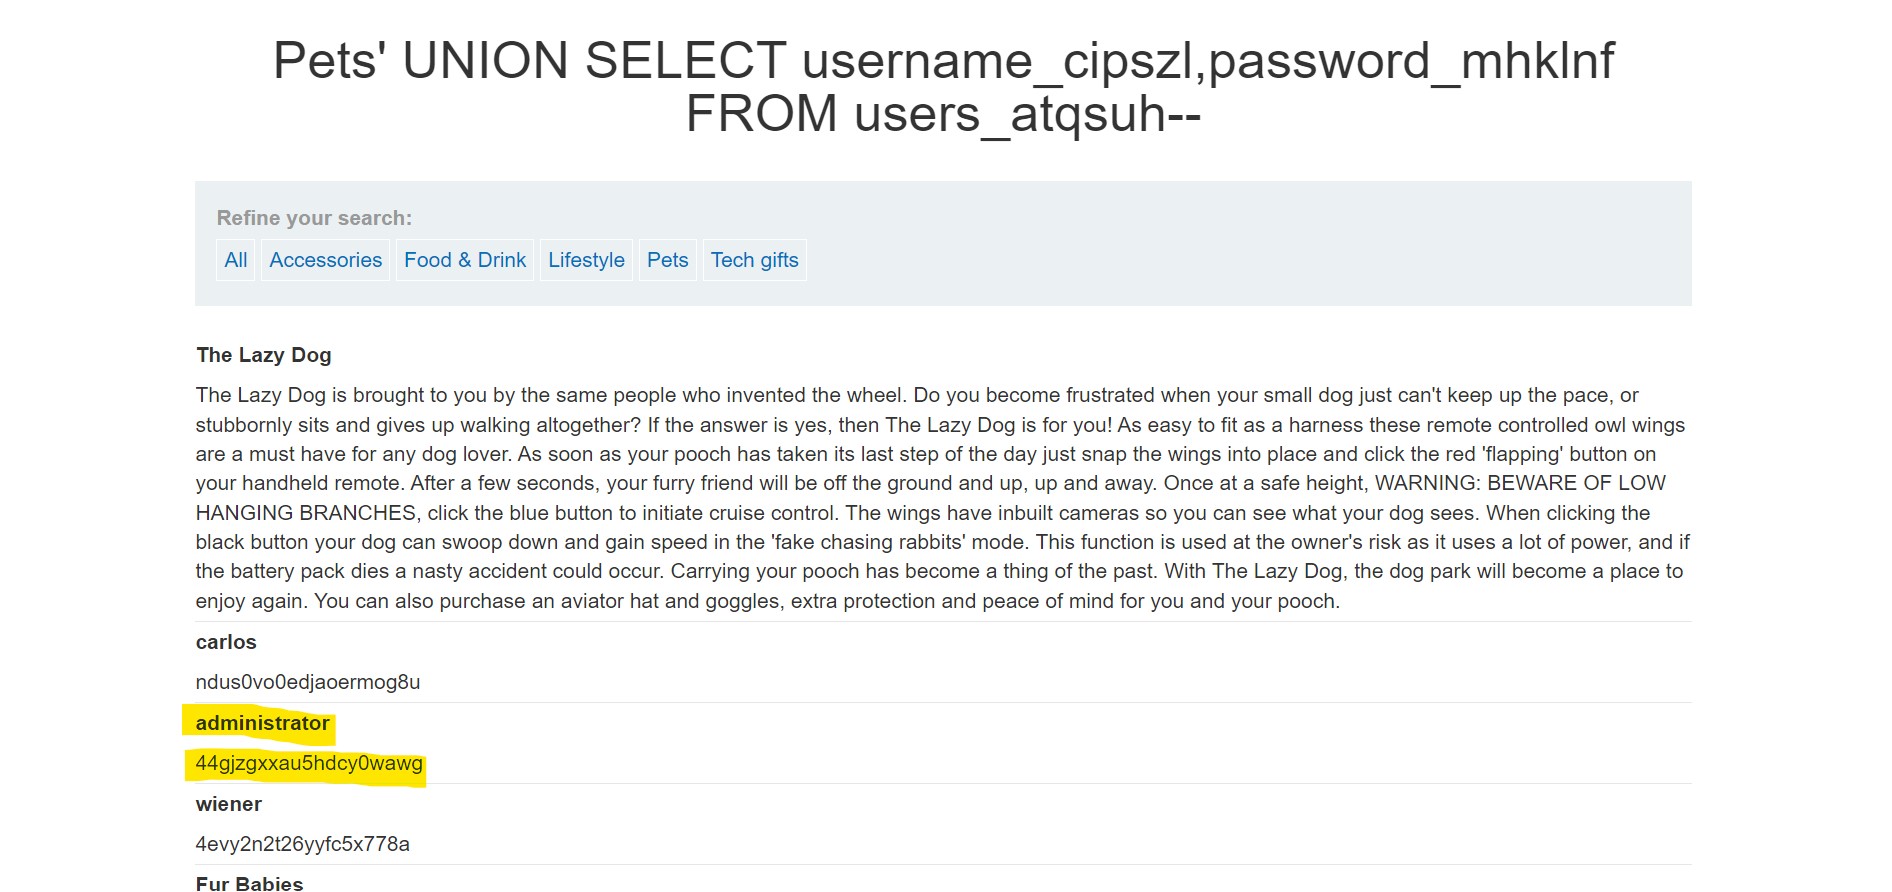Open the Tech gifts category

(754, 260)
